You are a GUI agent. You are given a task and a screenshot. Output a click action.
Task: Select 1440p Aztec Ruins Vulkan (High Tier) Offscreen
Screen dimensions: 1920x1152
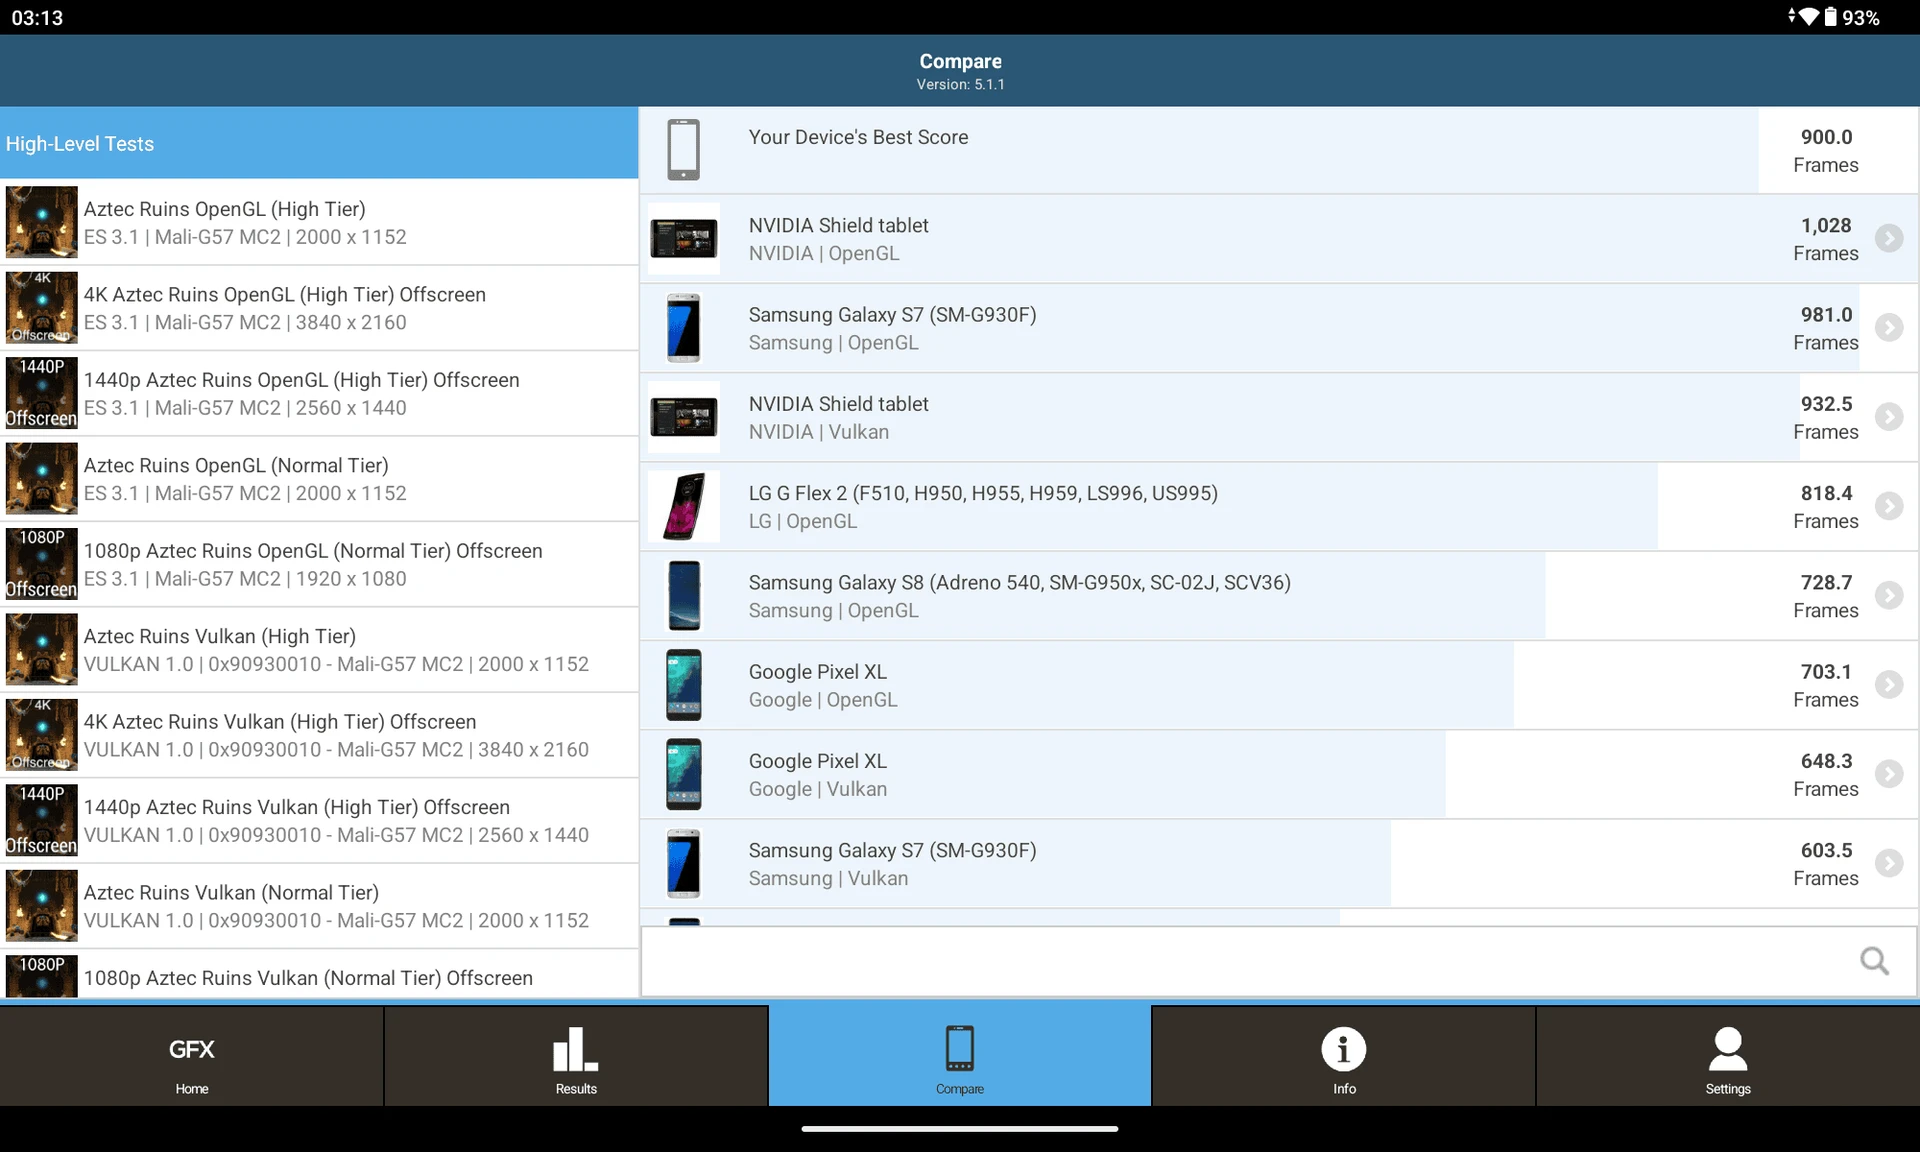pos(319,820)
